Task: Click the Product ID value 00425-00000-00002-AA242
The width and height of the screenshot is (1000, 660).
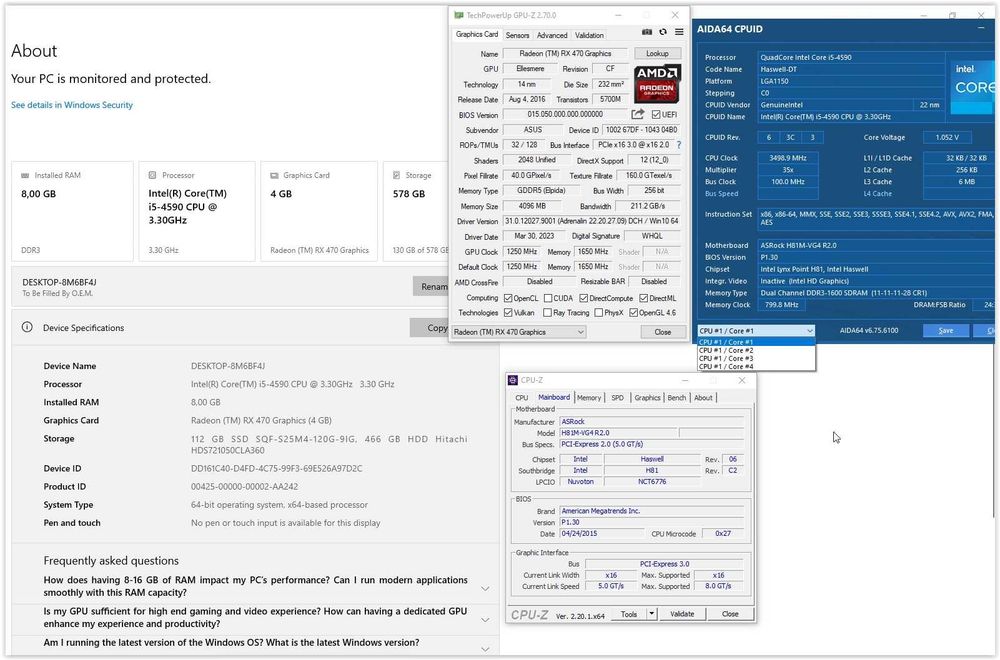Action: click(x=244, y=487)
